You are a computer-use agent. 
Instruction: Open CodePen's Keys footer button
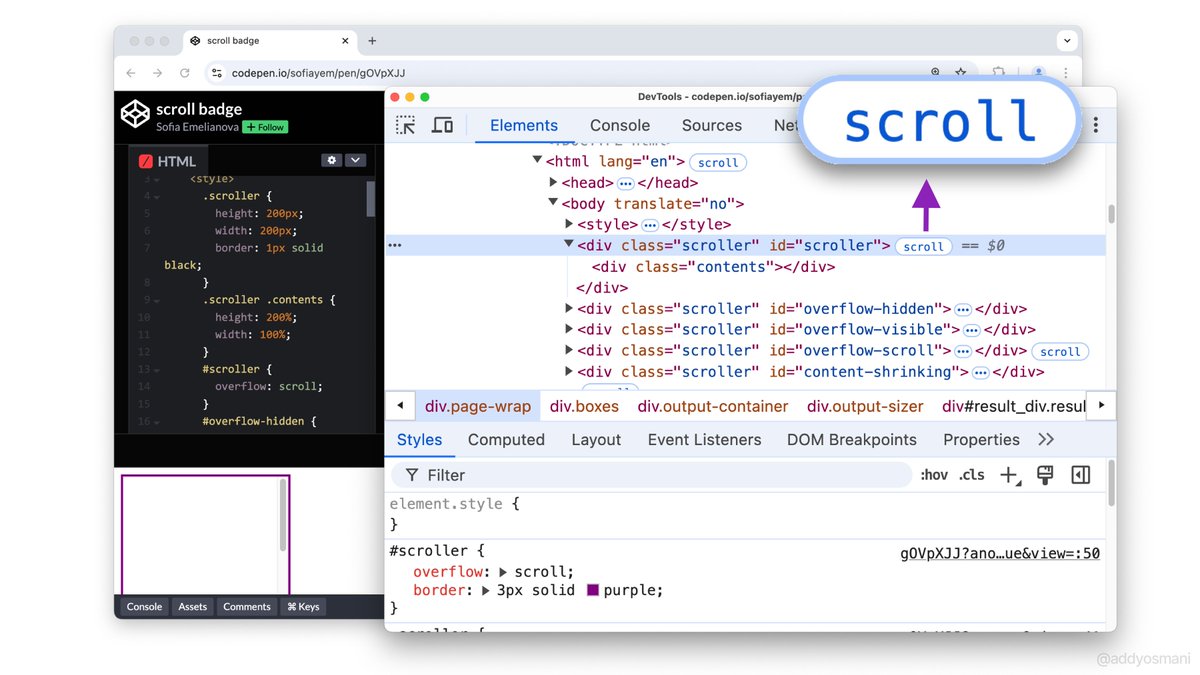[303, 607]
